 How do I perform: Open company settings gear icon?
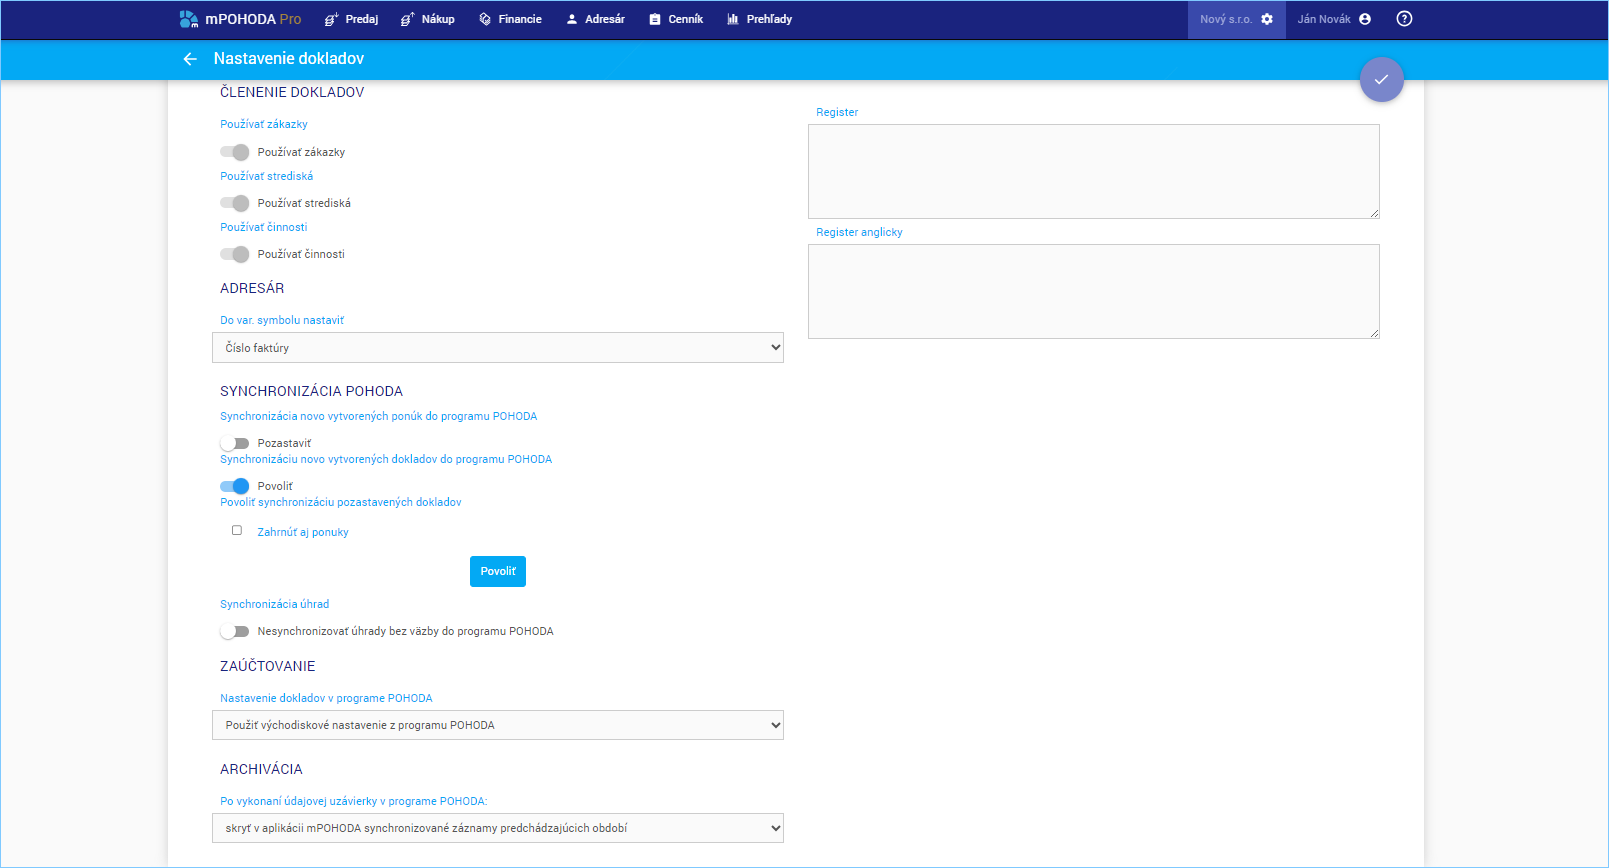point(1267,19)
